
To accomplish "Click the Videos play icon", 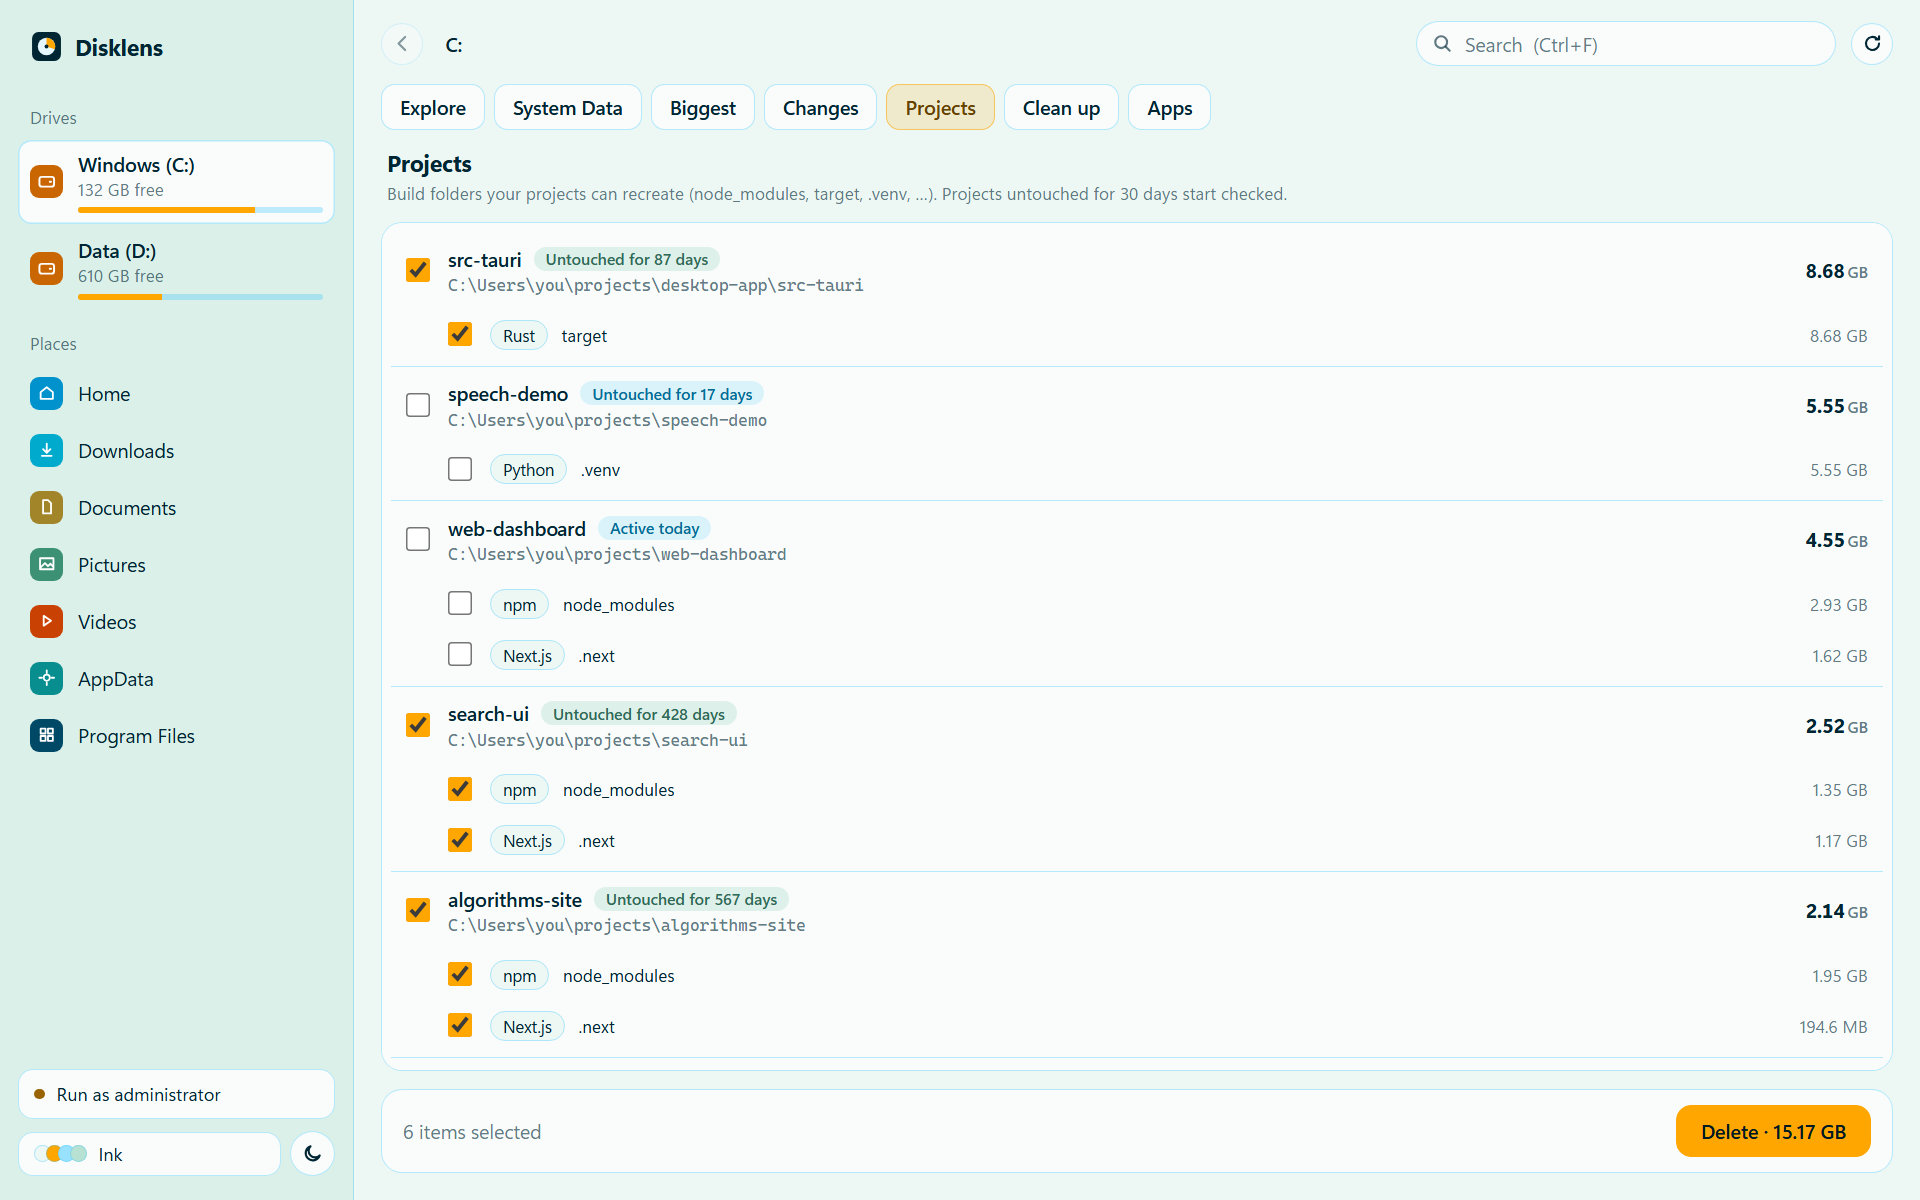I will coord(46,621).
